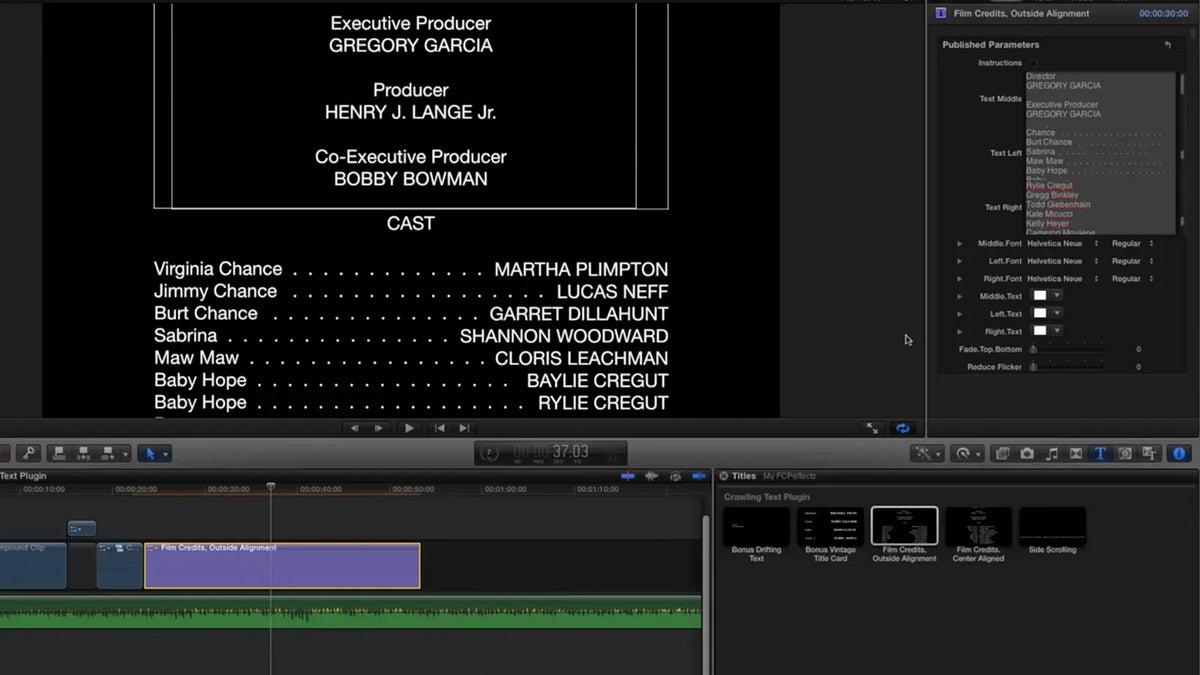The image size is (1200, 675).
Task: Select Film Credits, Center Aligned thumbnail
Action: point(978,526)
